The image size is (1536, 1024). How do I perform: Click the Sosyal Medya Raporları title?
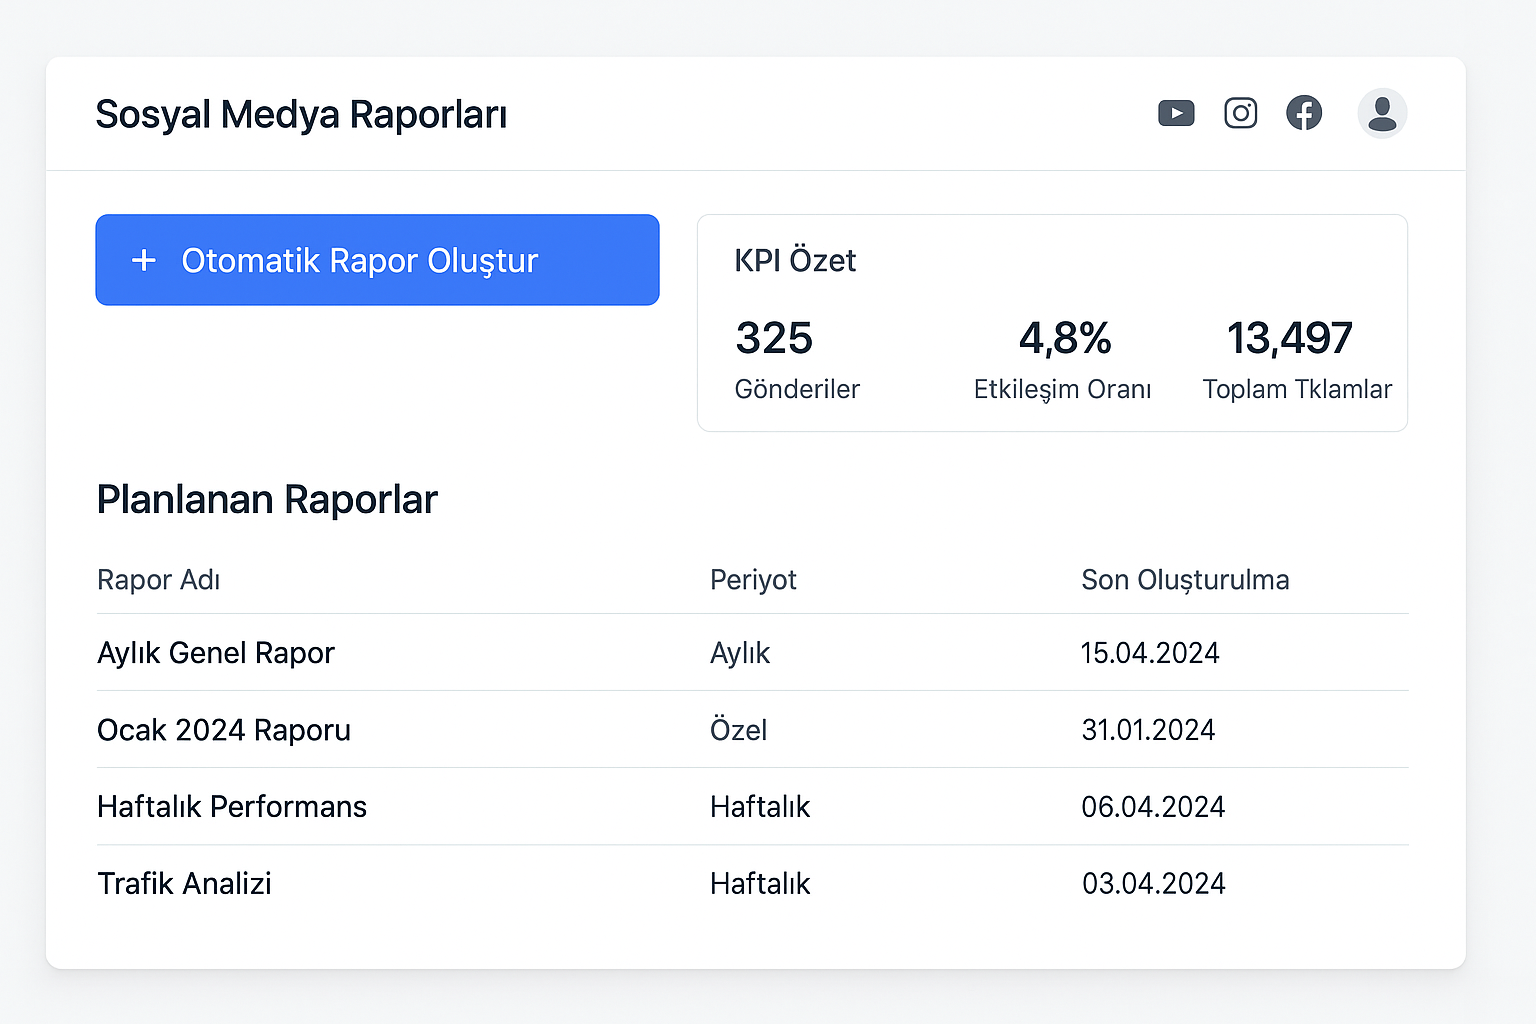point(301,115)
